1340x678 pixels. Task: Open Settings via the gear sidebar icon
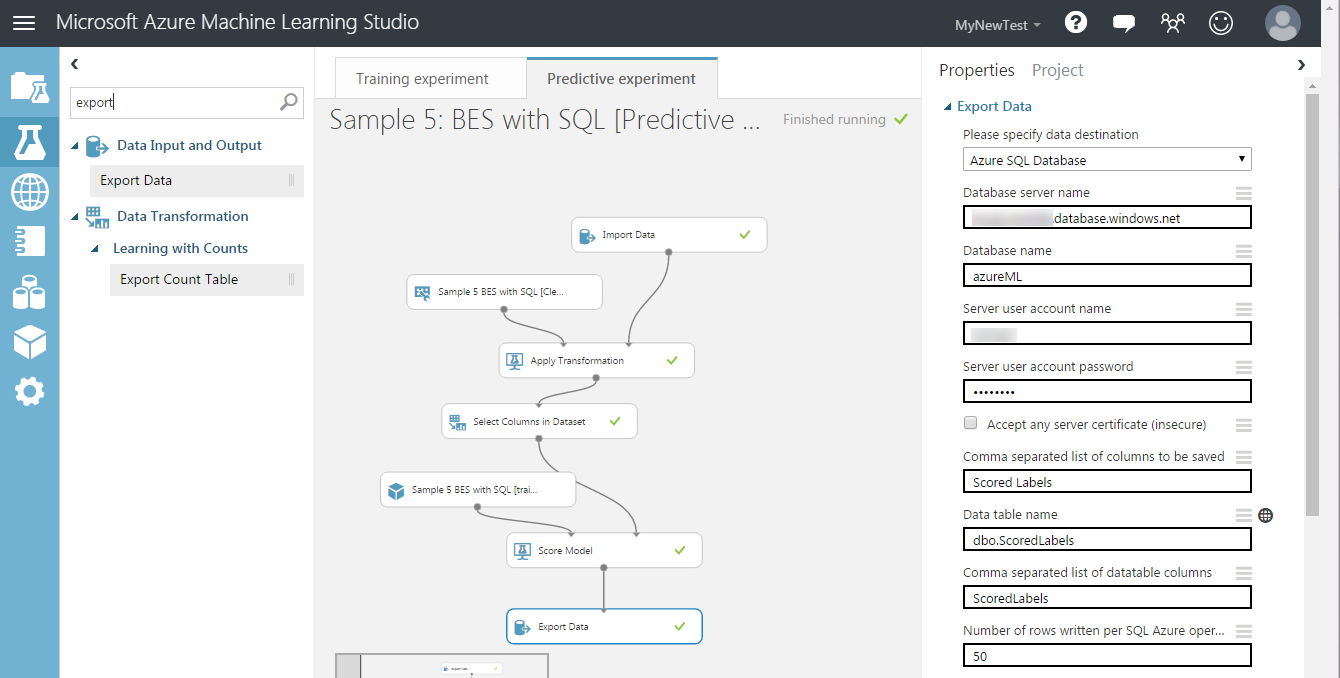[x=29, y=392]
